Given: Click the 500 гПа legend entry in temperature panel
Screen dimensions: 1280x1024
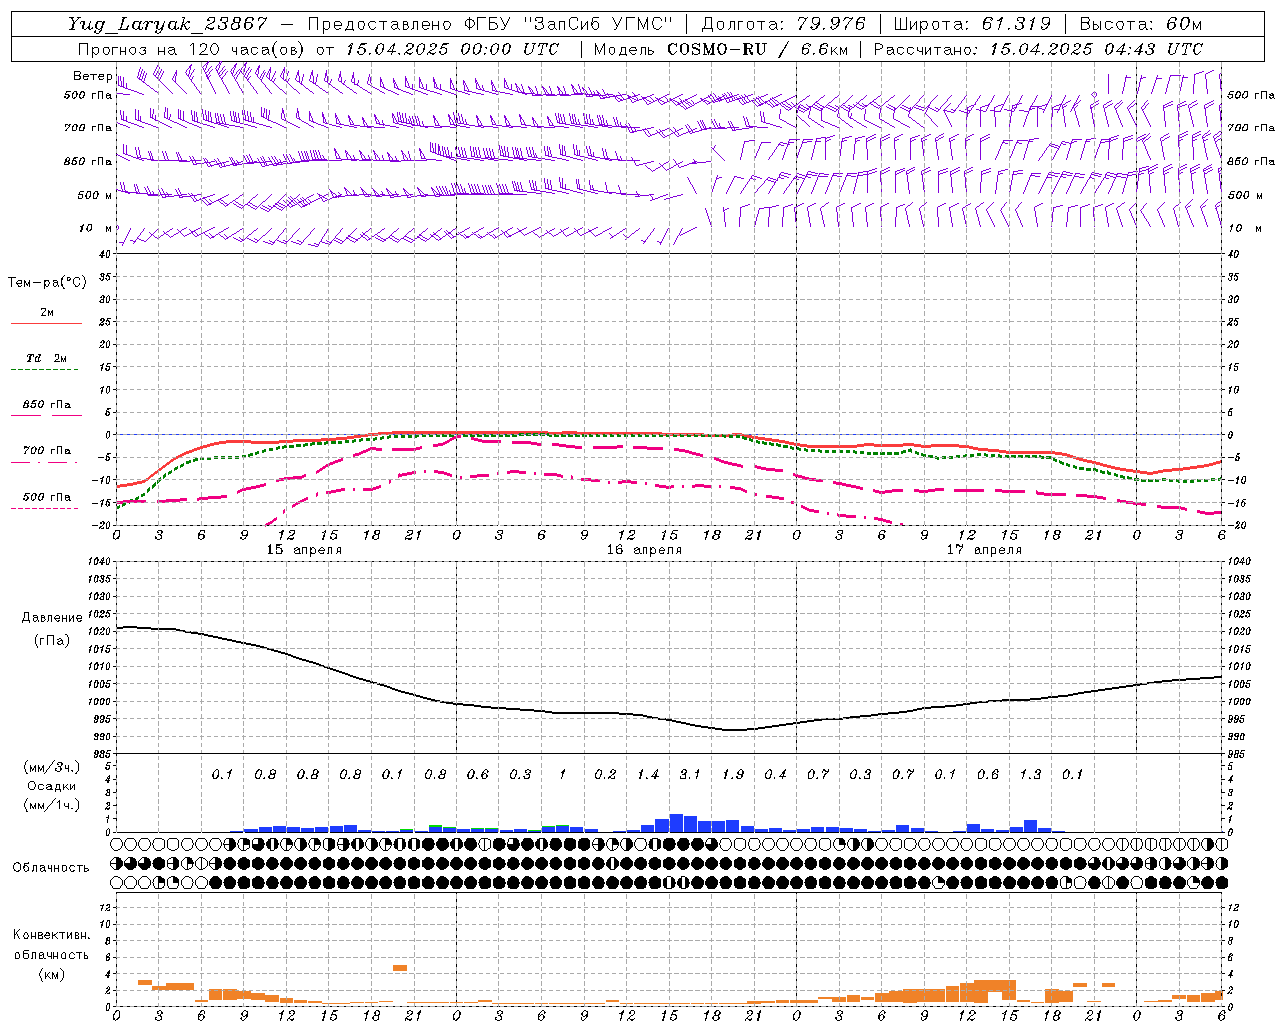Looking at the screenshot, I should point(46,497).
